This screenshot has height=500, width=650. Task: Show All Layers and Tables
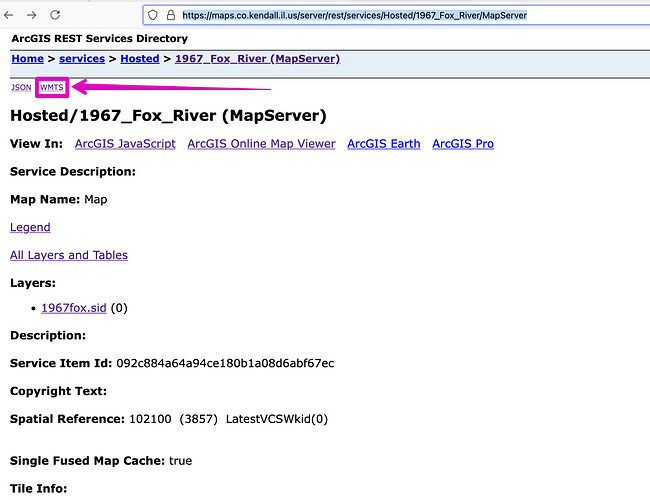click(69, 255)
